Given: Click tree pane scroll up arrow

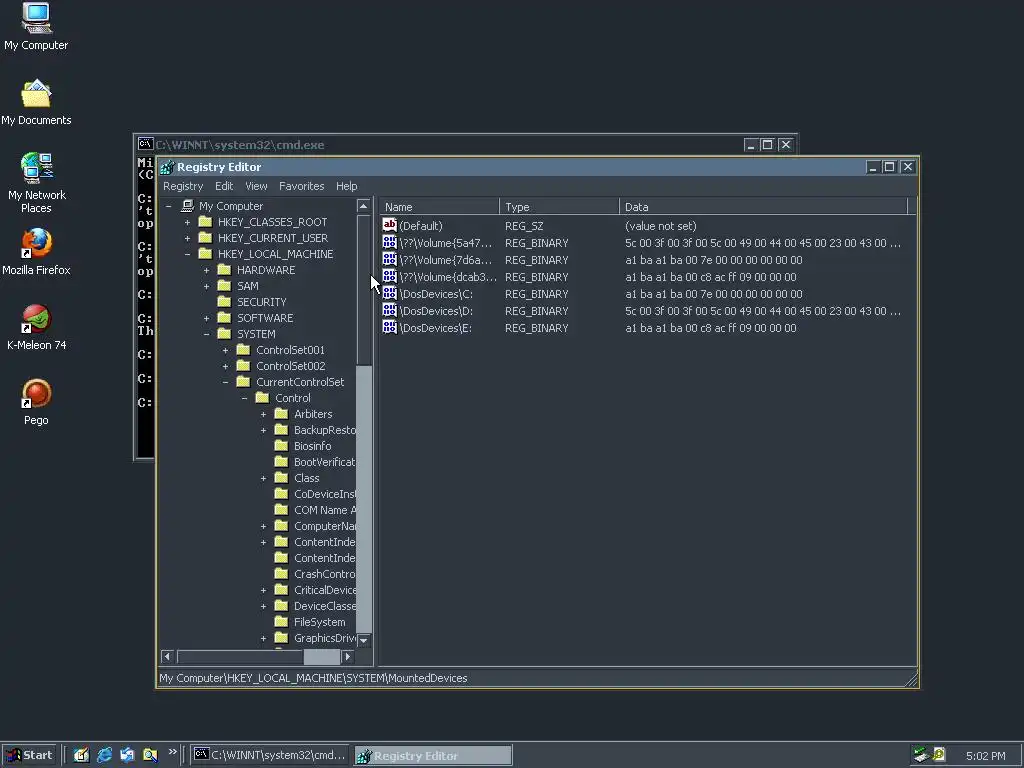Looking at the screenshot, I should pos(364,206).
